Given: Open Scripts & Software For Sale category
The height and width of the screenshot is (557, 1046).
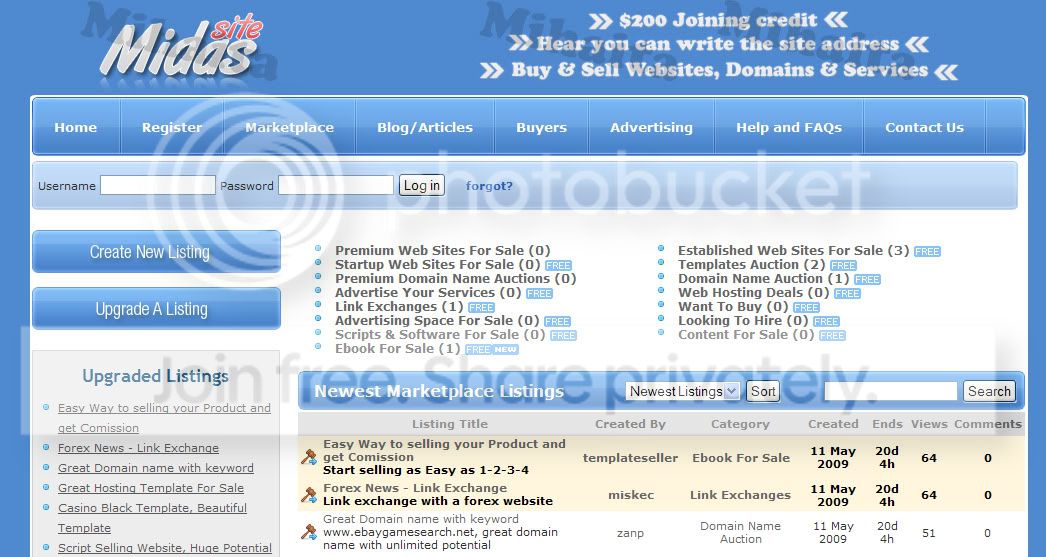Looking at the screenshot, I should click(440, 335).
